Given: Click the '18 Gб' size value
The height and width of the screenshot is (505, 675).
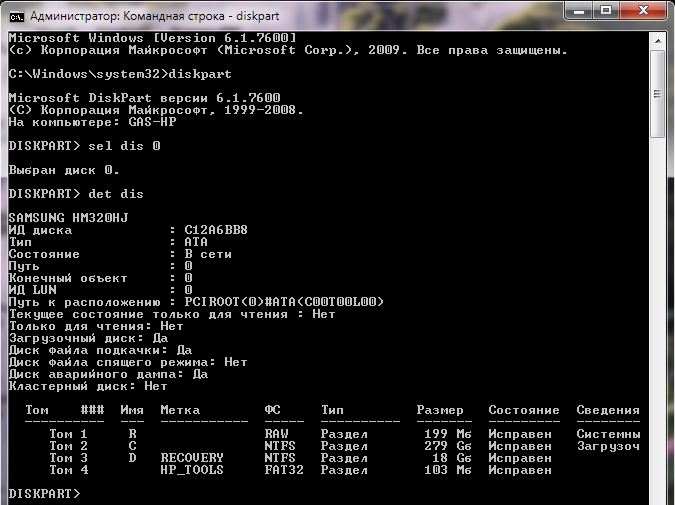Looking at the screenshot, I should 452,458.
